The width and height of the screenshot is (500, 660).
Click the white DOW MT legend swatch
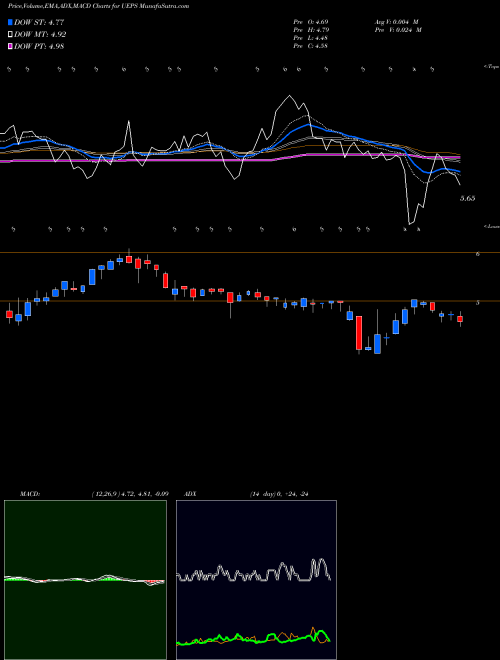tap(10, 35)
